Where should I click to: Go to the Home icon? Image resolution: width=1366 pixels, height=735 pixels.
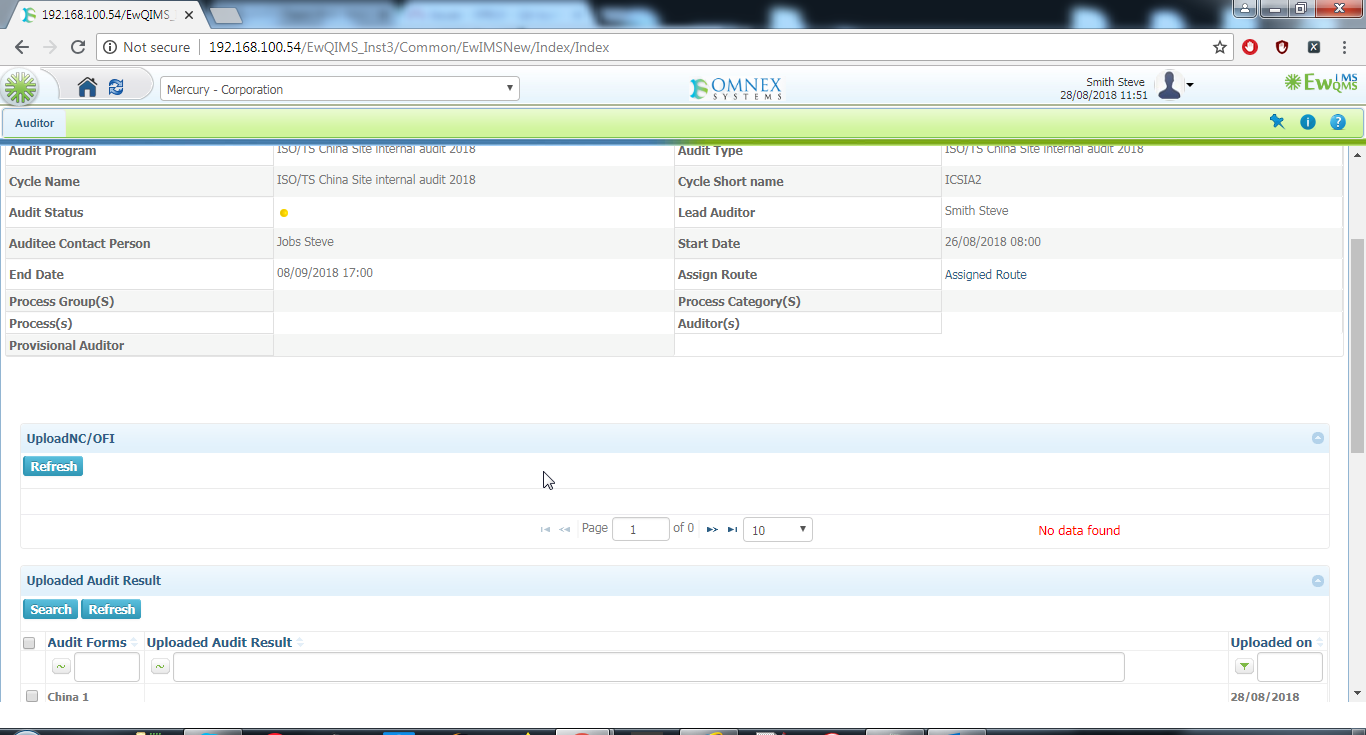[x=88, y=88]
